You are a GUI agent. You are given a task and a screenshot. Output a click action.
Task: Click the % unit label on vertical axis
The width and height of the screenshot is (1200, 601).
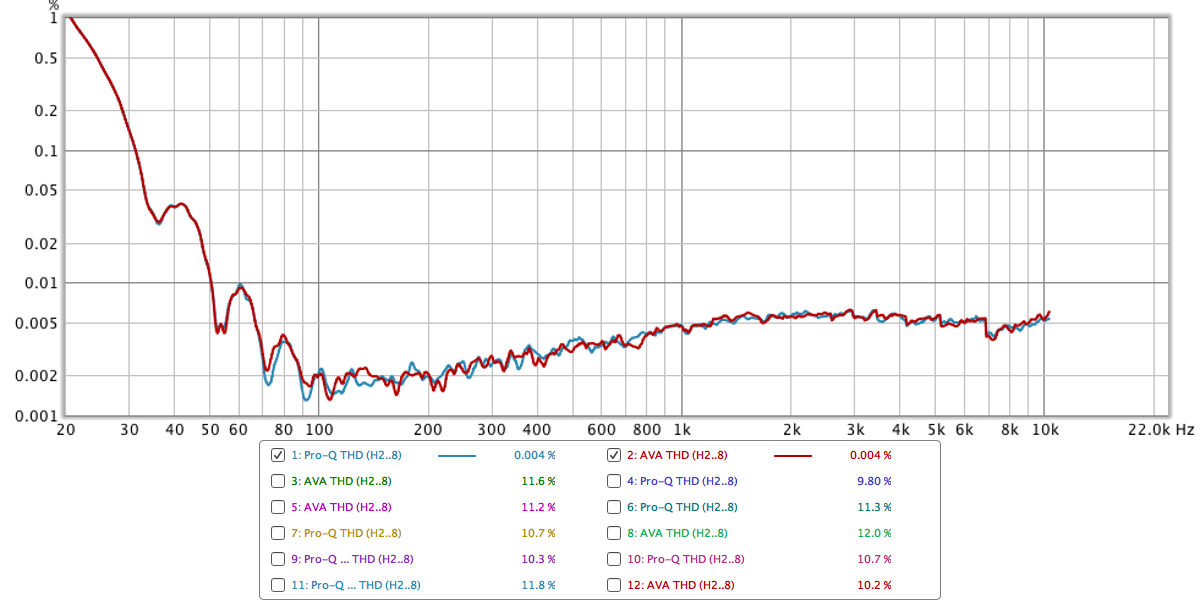coord(53,5)
